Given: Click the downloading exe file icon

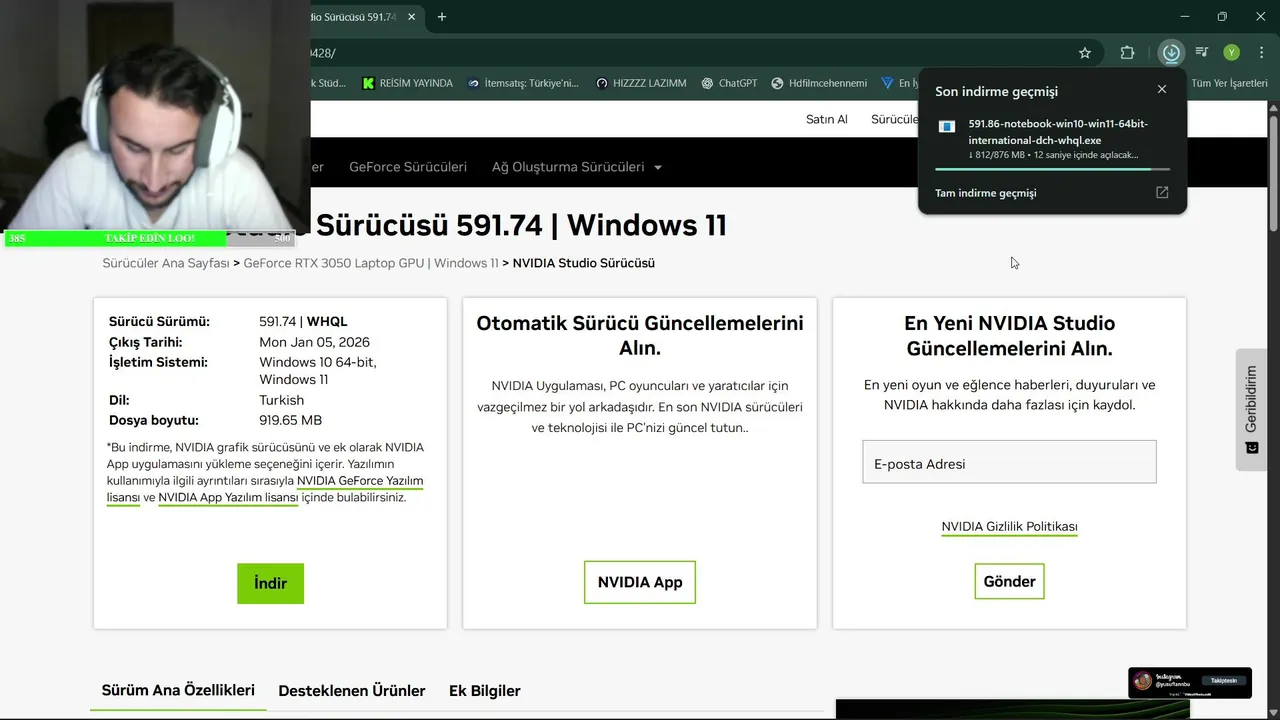Looking at the screenshot, I should point(947,127).
